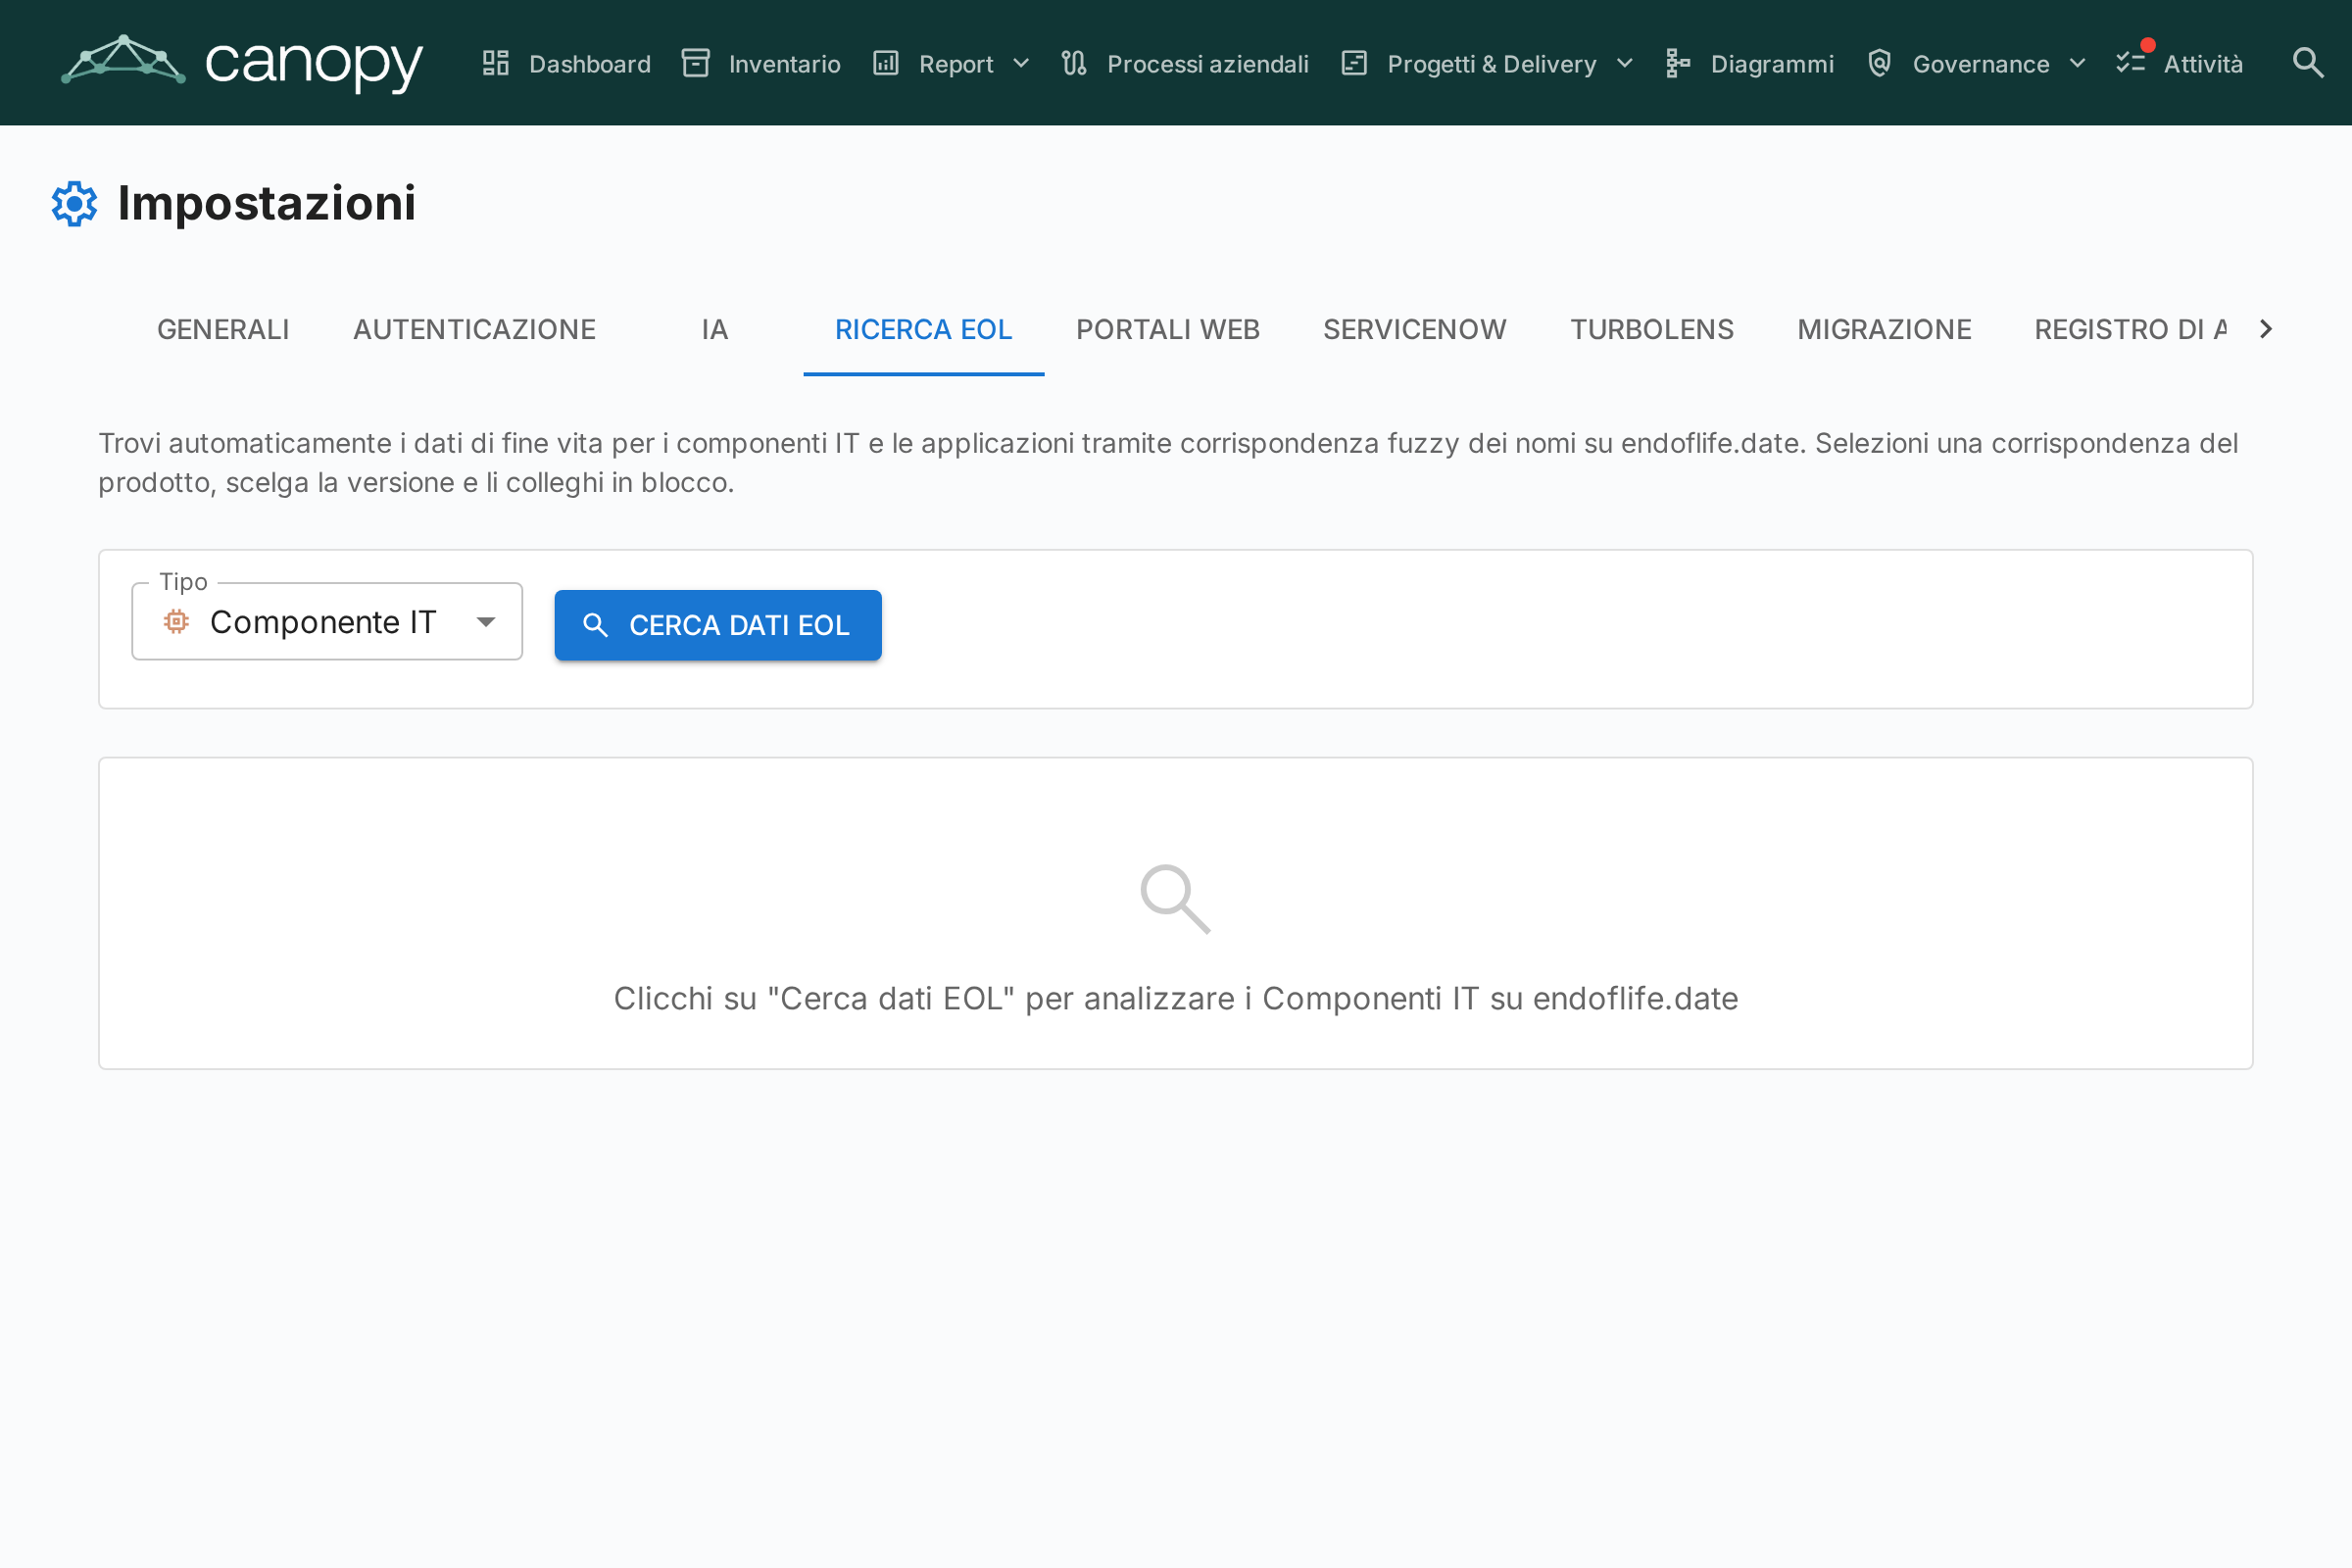2352x1568 pixels.
Task: Open Processi aziendali from navbar
Action: click(1208, 64)
